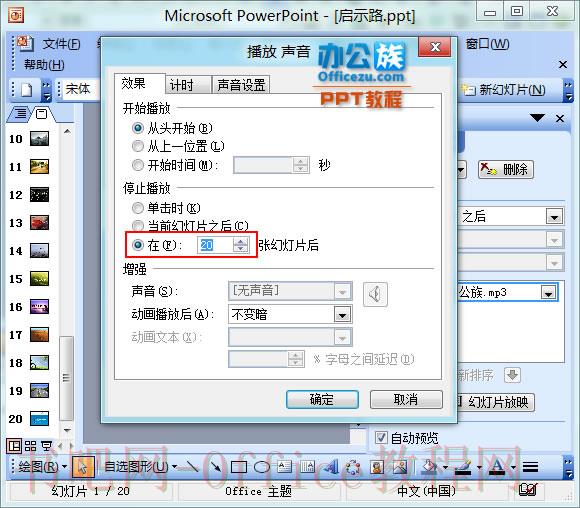580x508 pixels.
Task: Open the 公族.mp3 animation item dropdown
Action: coord(548,293)
